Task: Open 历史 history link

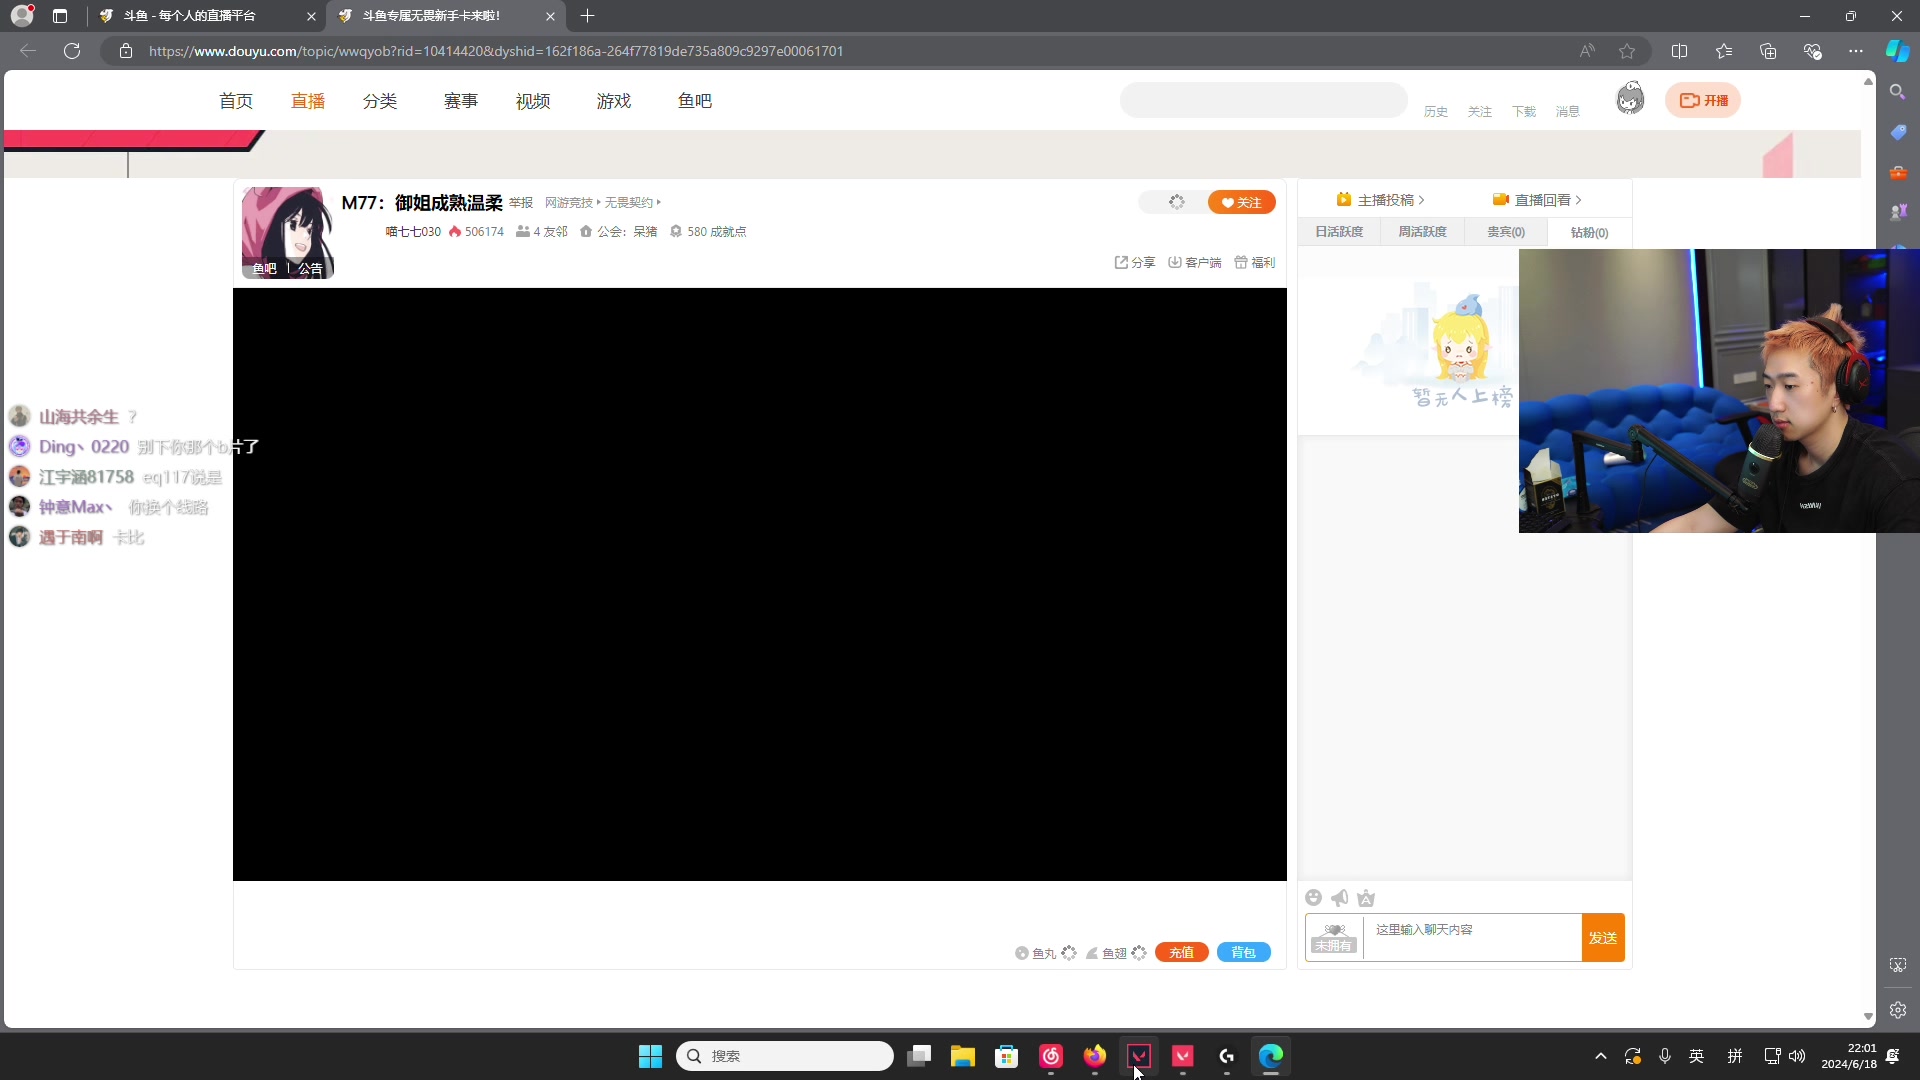Action: pyautogui.click(x=1436, y=112)
